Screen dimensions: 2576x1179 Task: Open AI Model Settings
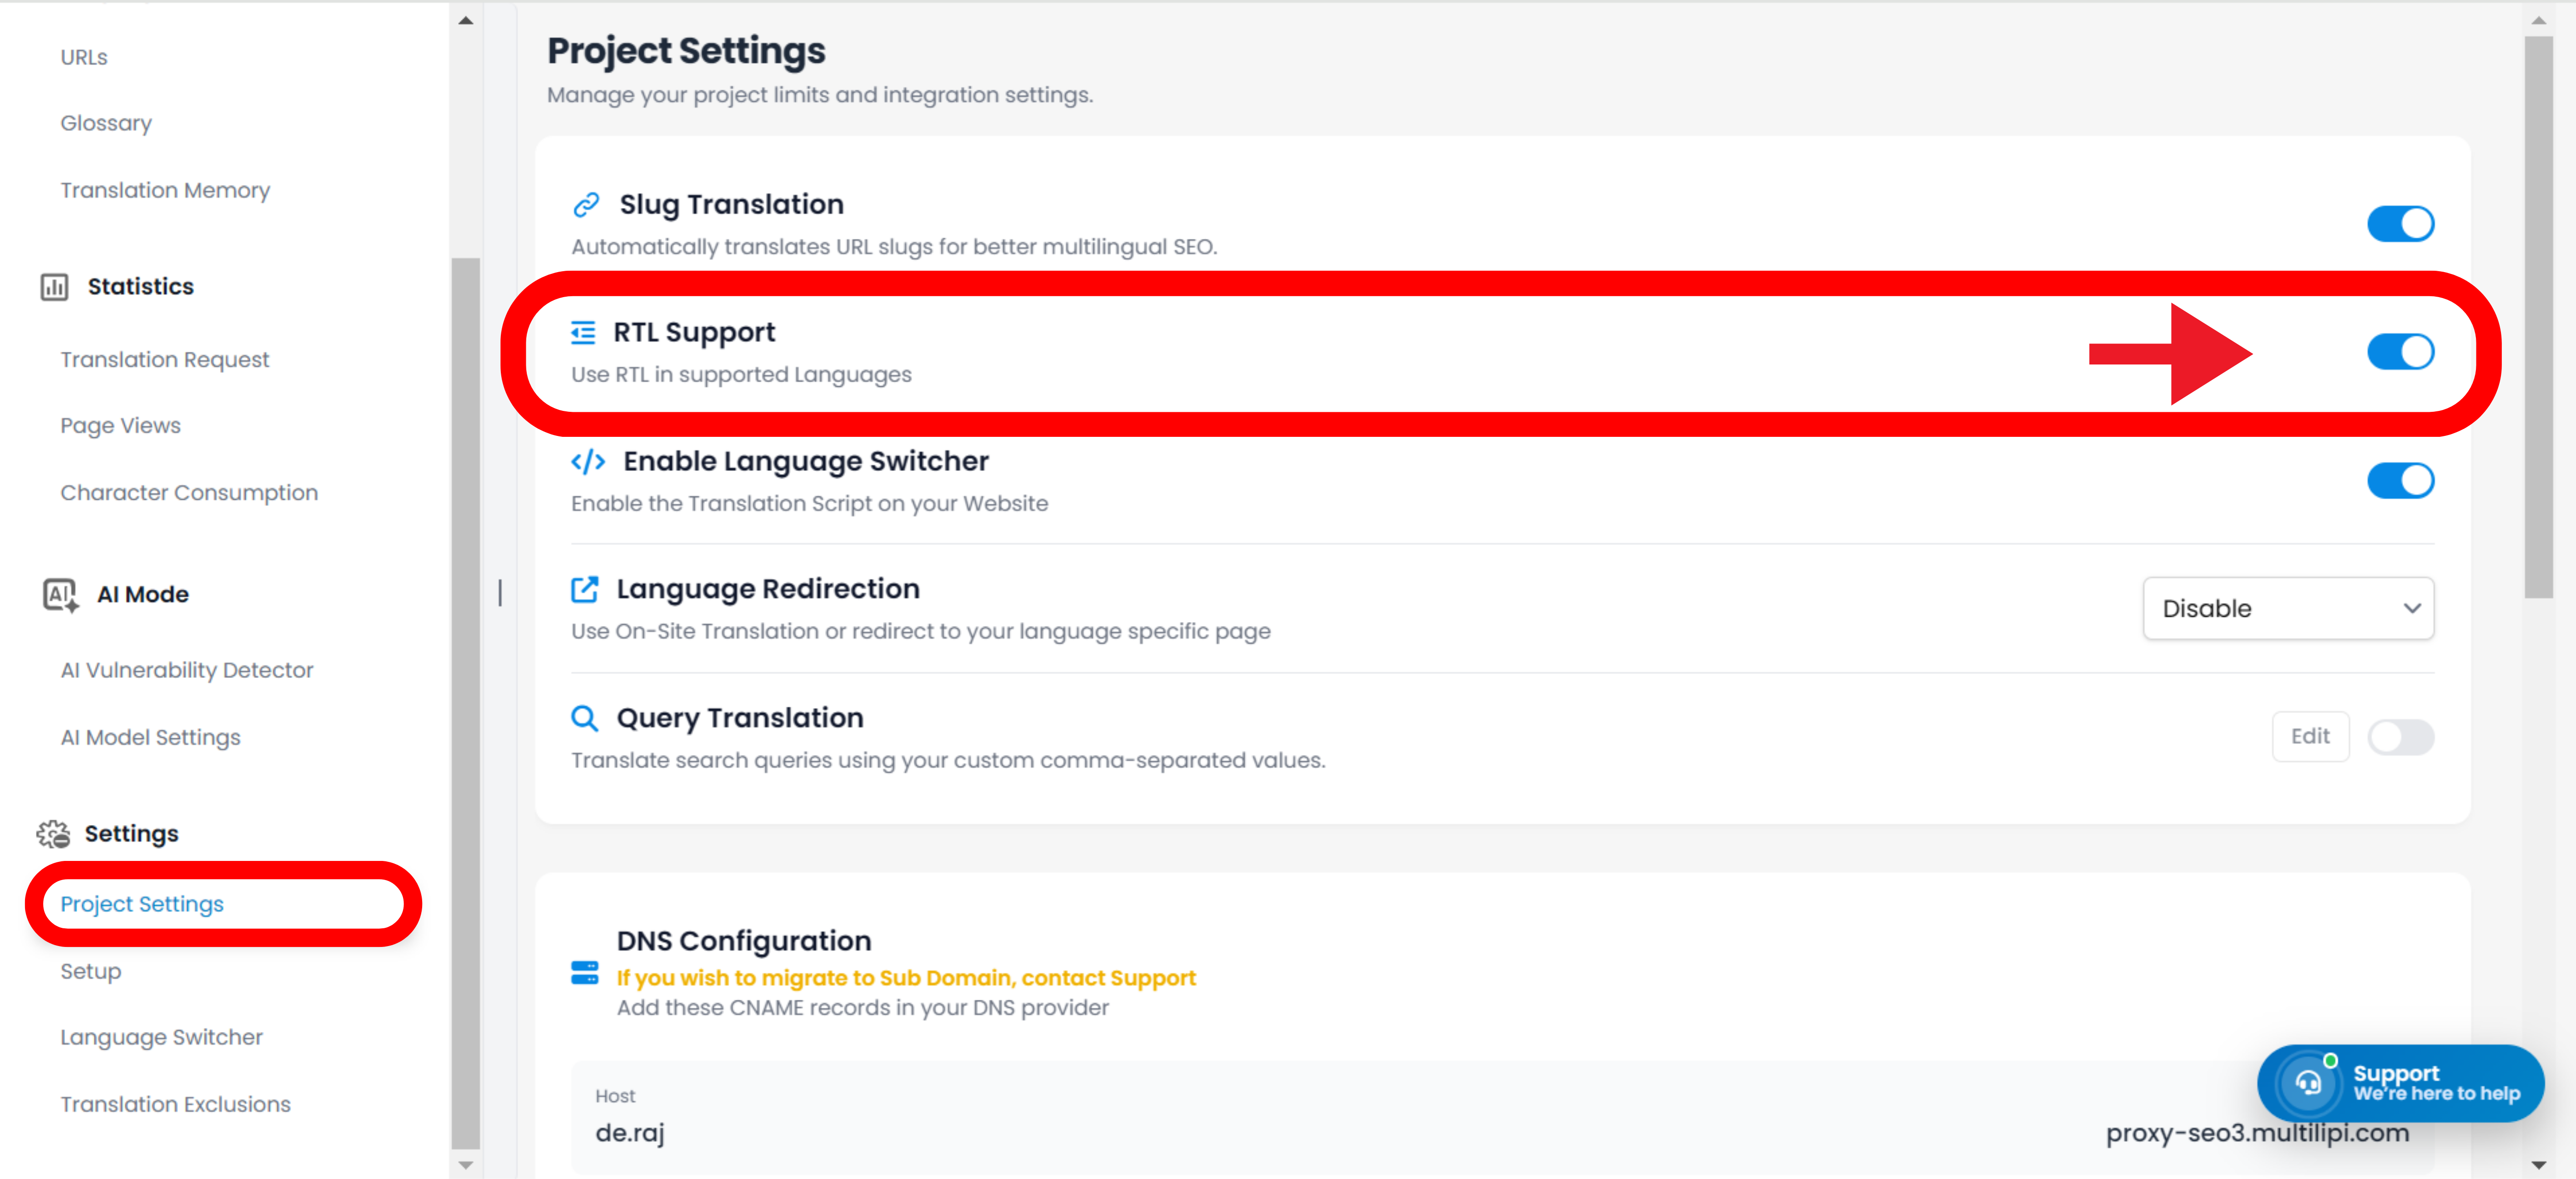[x=151, y=737]
